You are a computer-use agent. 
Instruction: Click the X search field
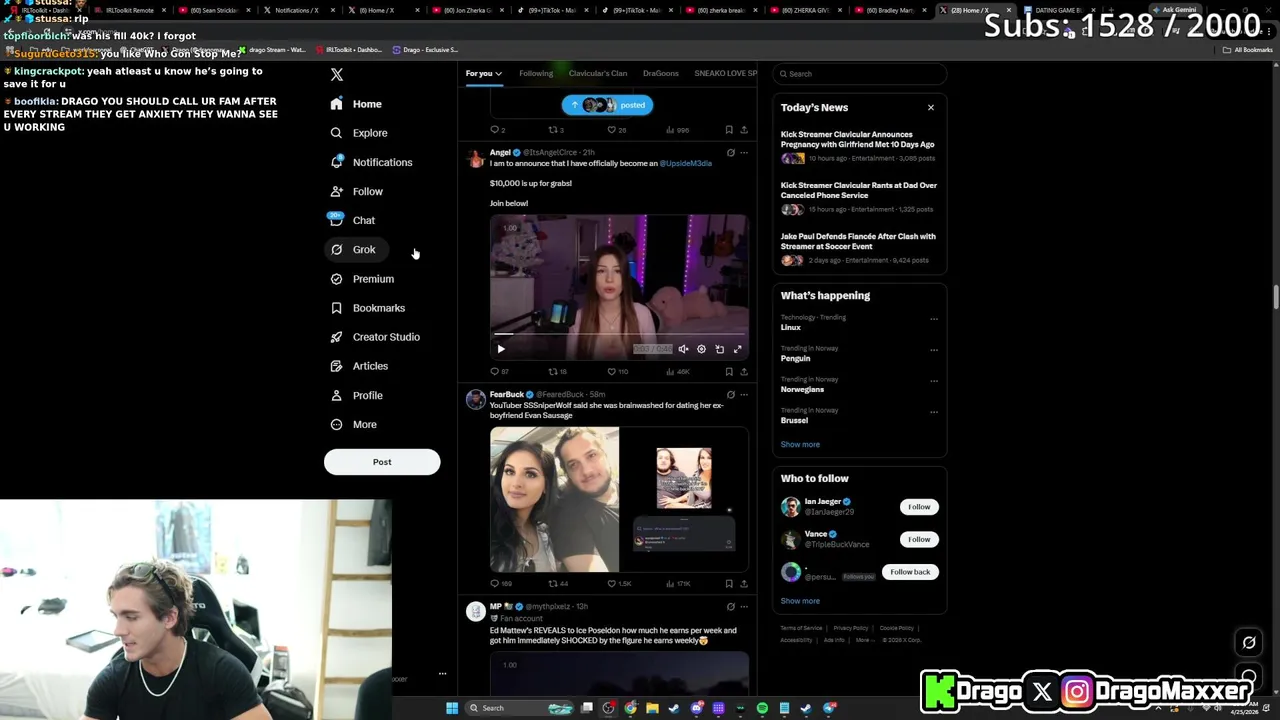pyautogui.click(x=860, y=74)
